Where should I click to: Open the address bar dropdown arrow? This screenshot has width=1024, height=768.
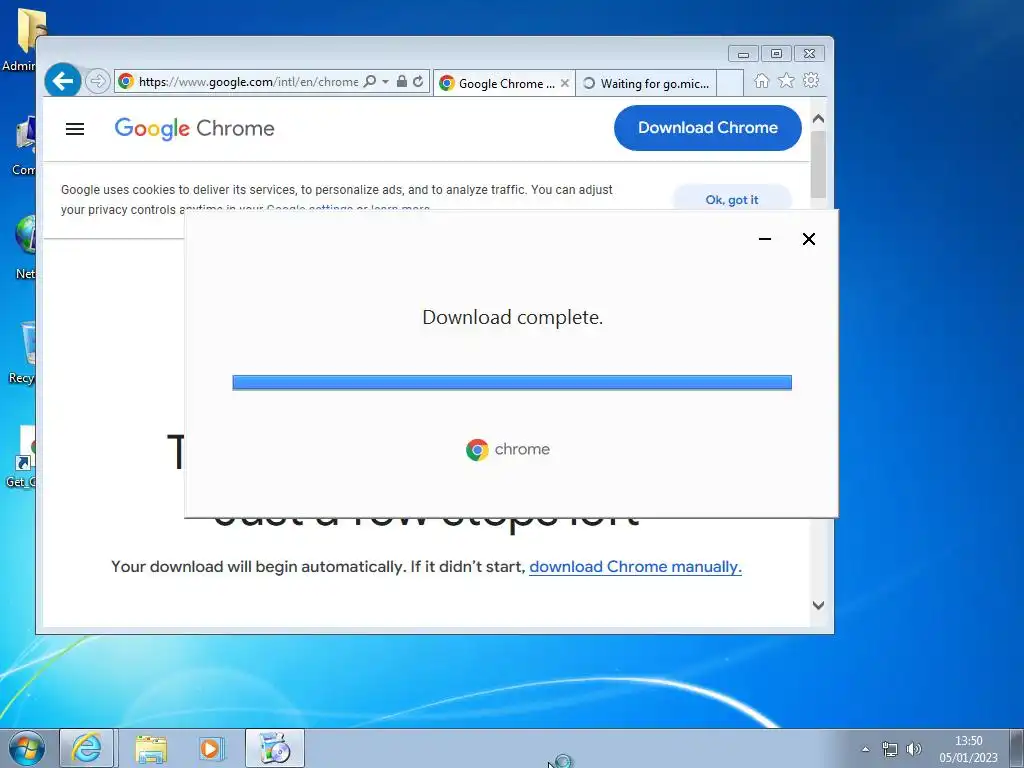point(385,82)
